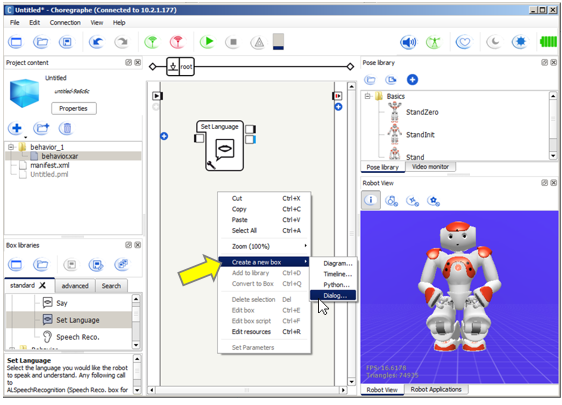Image resolution: width=562 pixels, height=405 pixels.
Task: Click the Set Language box wrench icon
Action: (211, 165)
